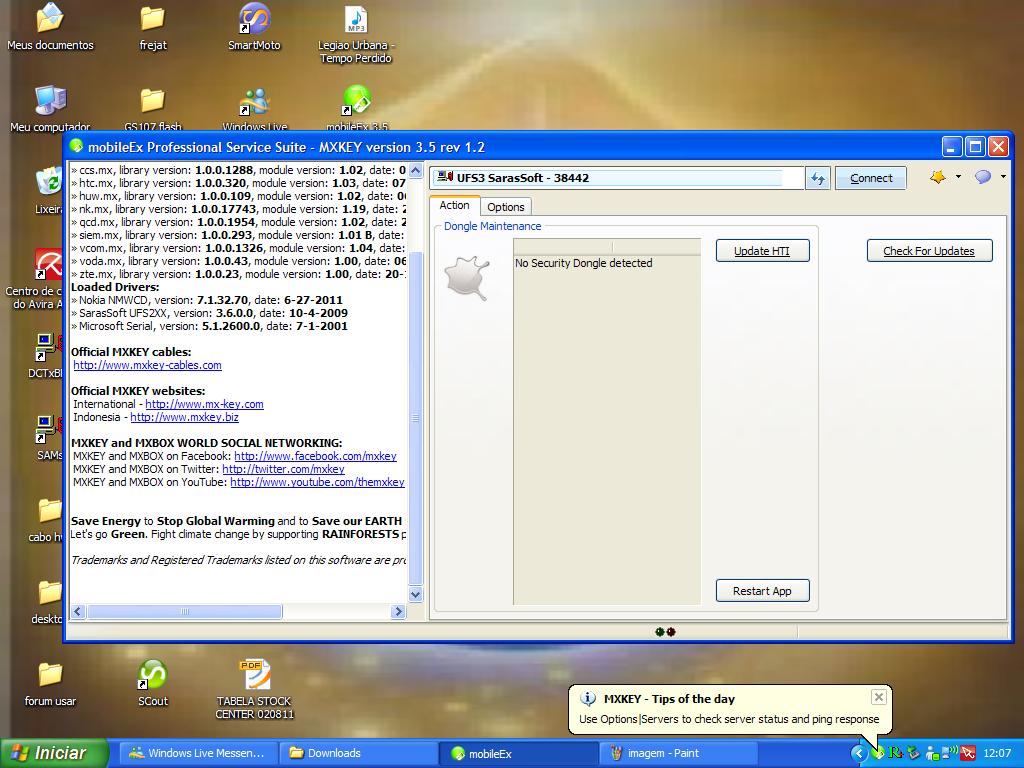Image resolution: width=1024 pixels, height=768 pixels.
Task: Click the mobileEx 3.5 desktop shortcut
Action: click(x=357, y=101)
